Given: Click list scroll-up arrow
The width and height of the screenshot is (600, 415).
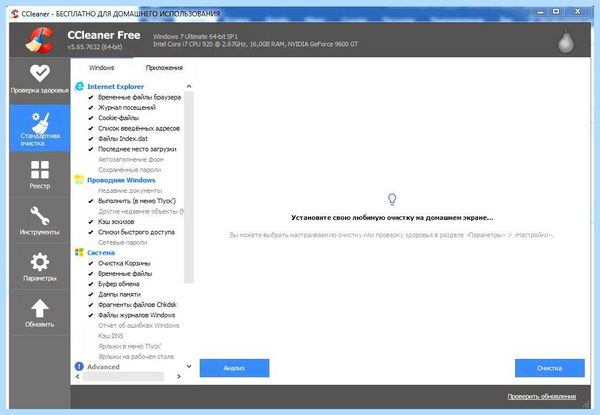Looking at the screenshot, I should pyautogui.click(x=189, y=86).
